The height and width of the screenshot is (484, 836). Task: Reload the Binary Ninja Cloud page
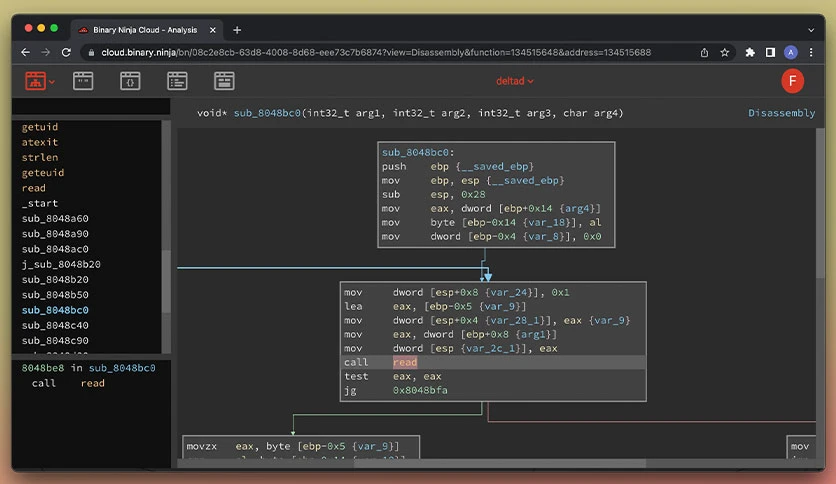click(x=66, y=52)
